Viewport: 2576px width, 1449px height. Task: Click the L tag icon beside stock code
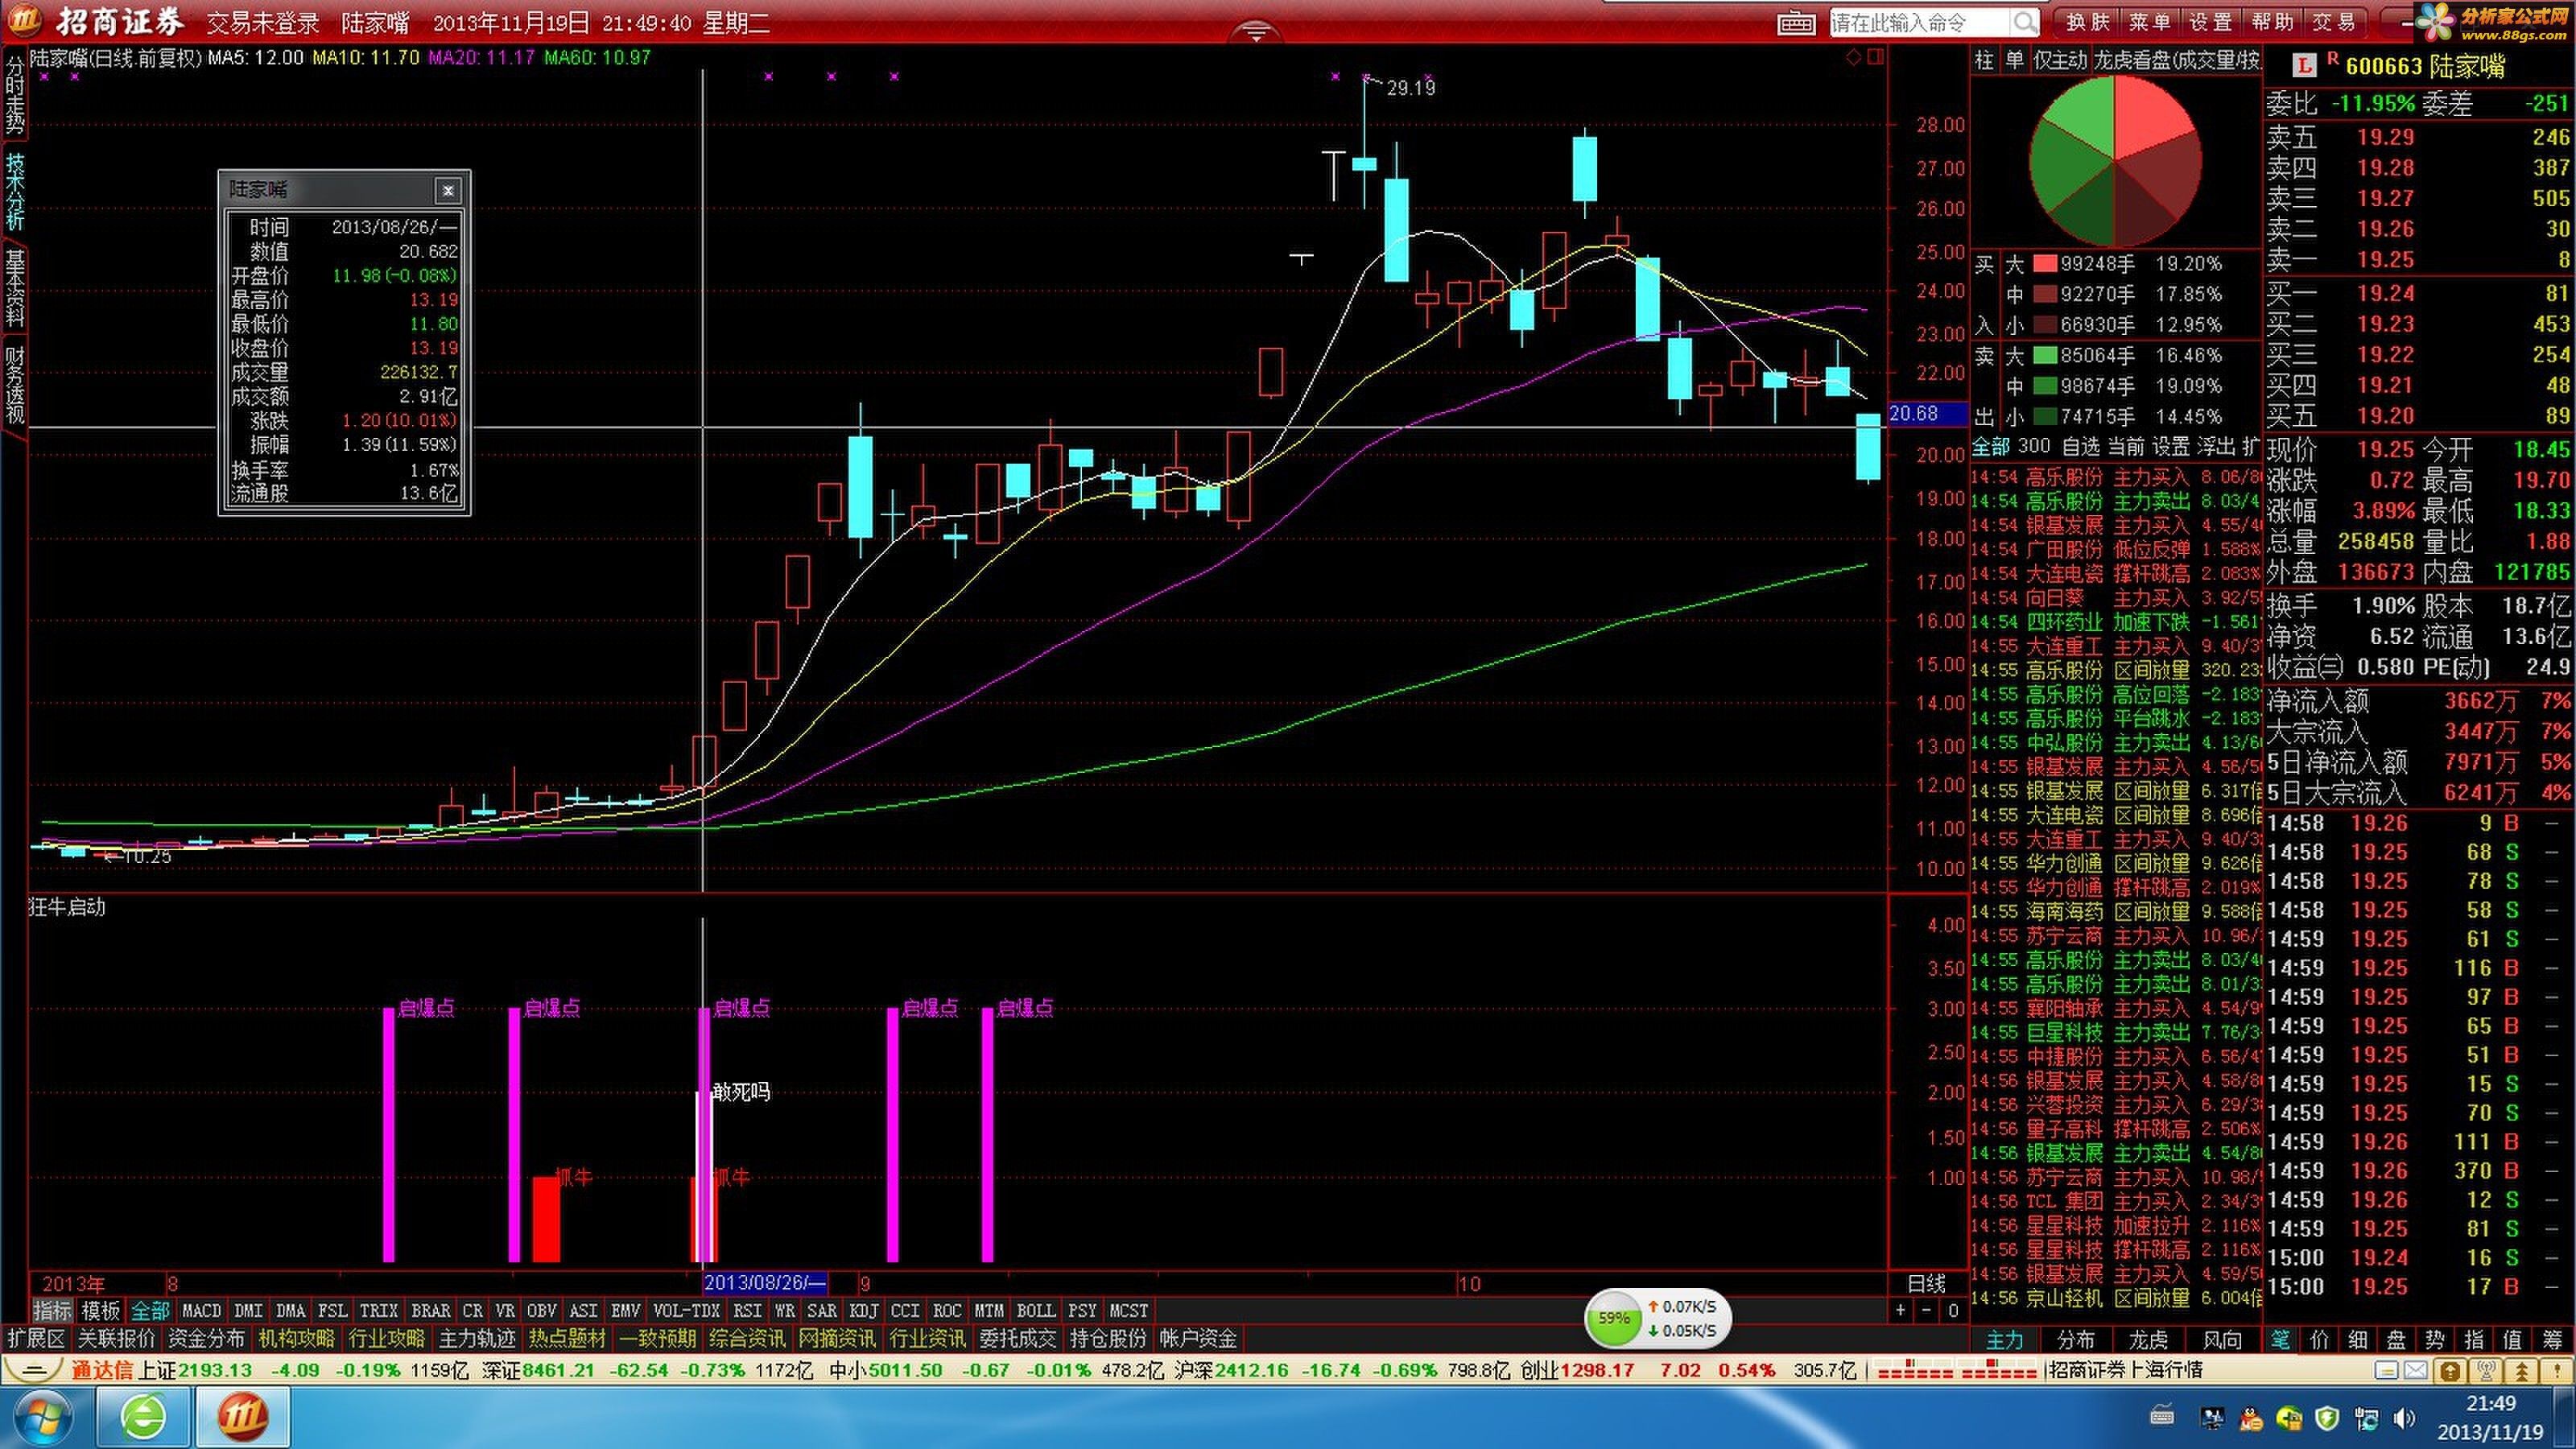[2304, 67]
